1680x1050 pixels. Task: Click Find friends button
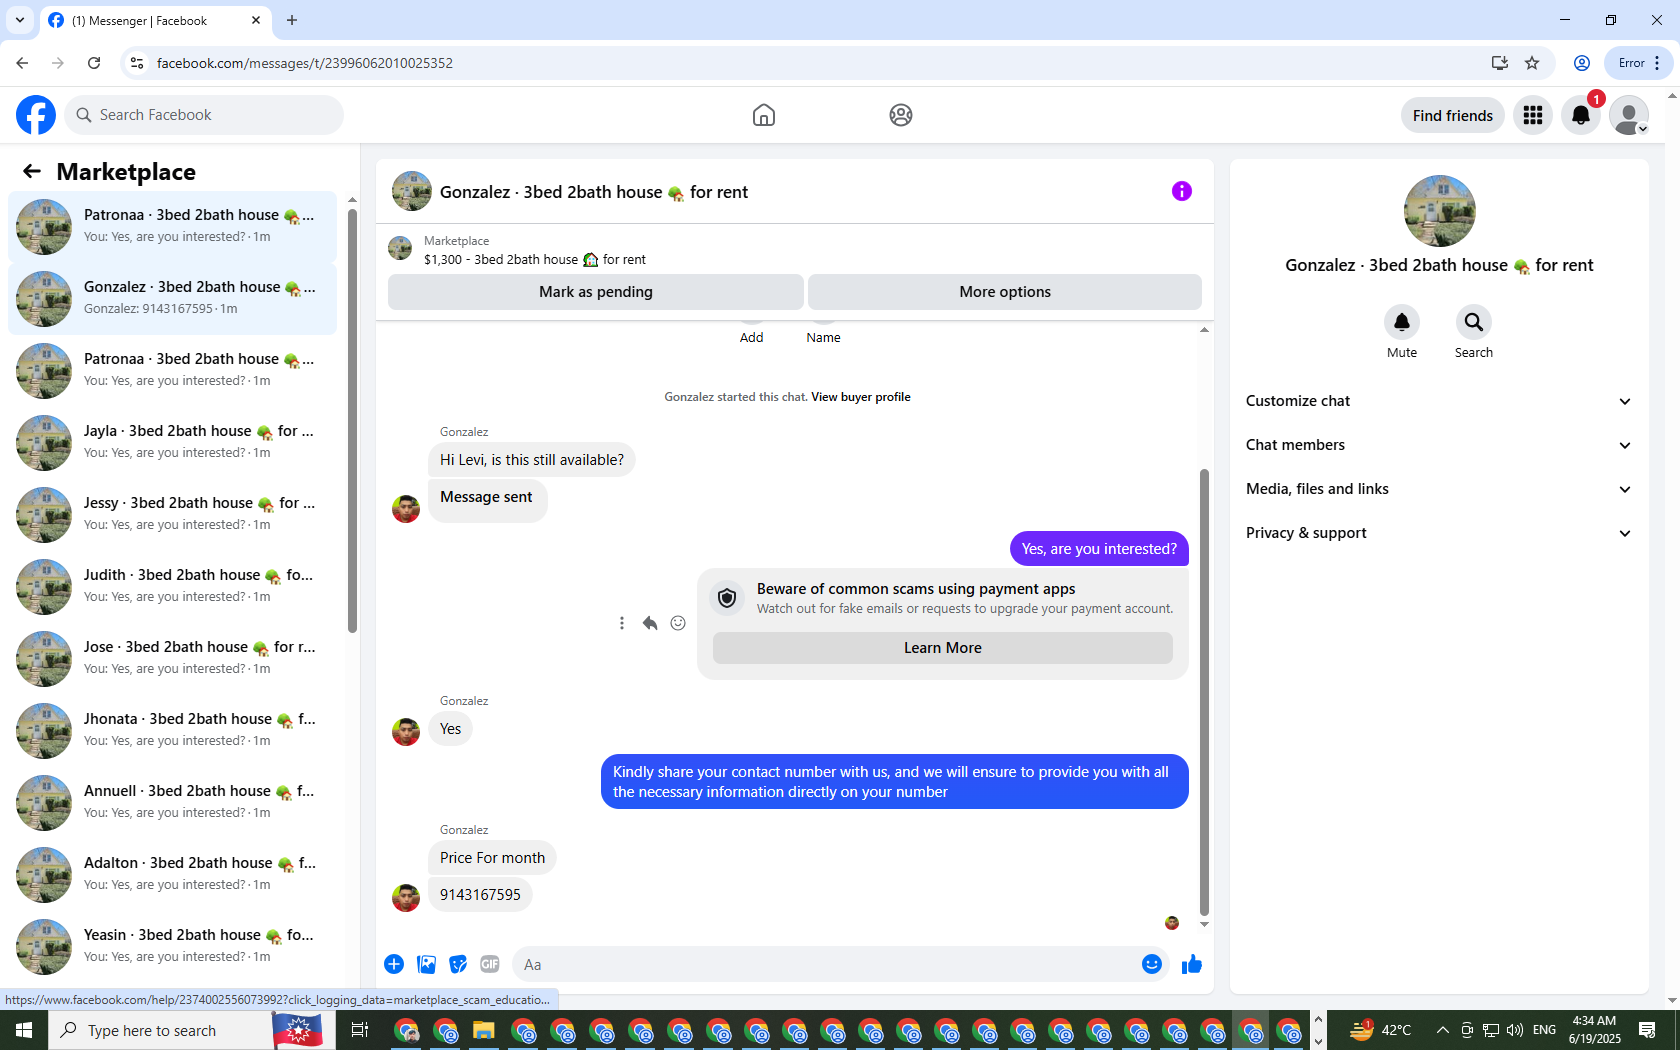pos(1452,115)
